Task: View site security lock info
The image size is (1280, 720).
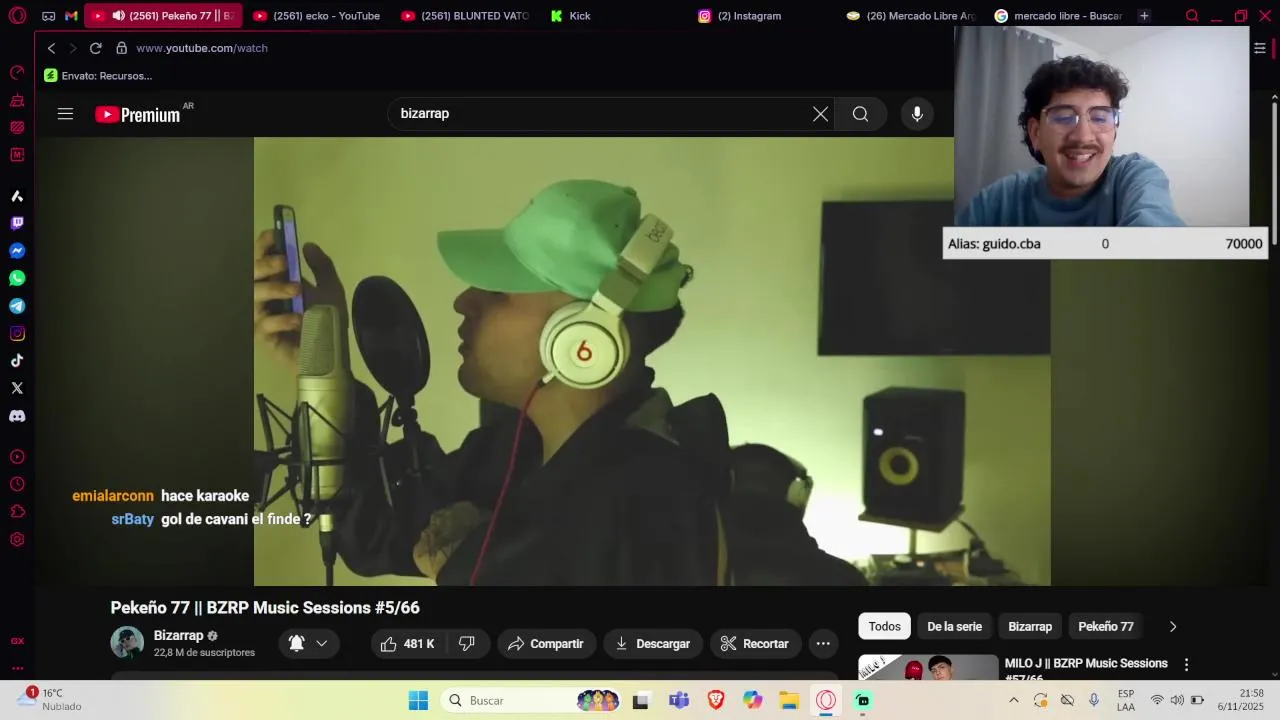Action: click(x=121, y=48)
